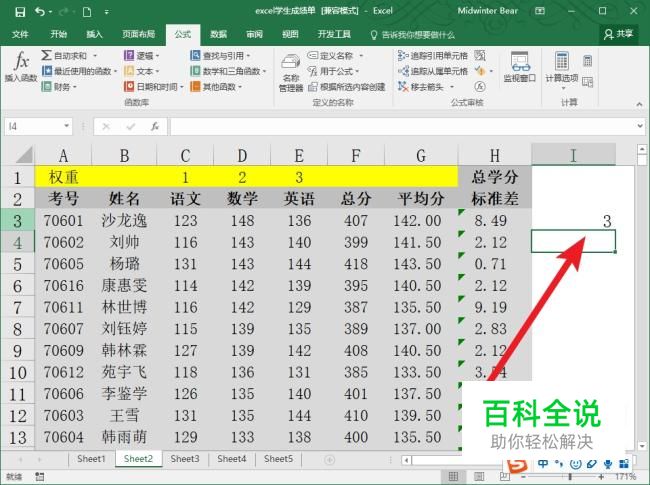Open Math and Trig functions icon
This screenshot has width=650, height=485.
point(195,71)
